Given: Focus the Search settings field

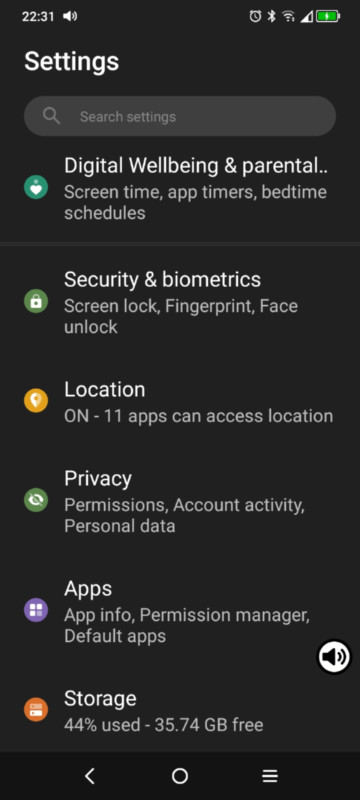Looking at the screenshot, I should (180, 116).
